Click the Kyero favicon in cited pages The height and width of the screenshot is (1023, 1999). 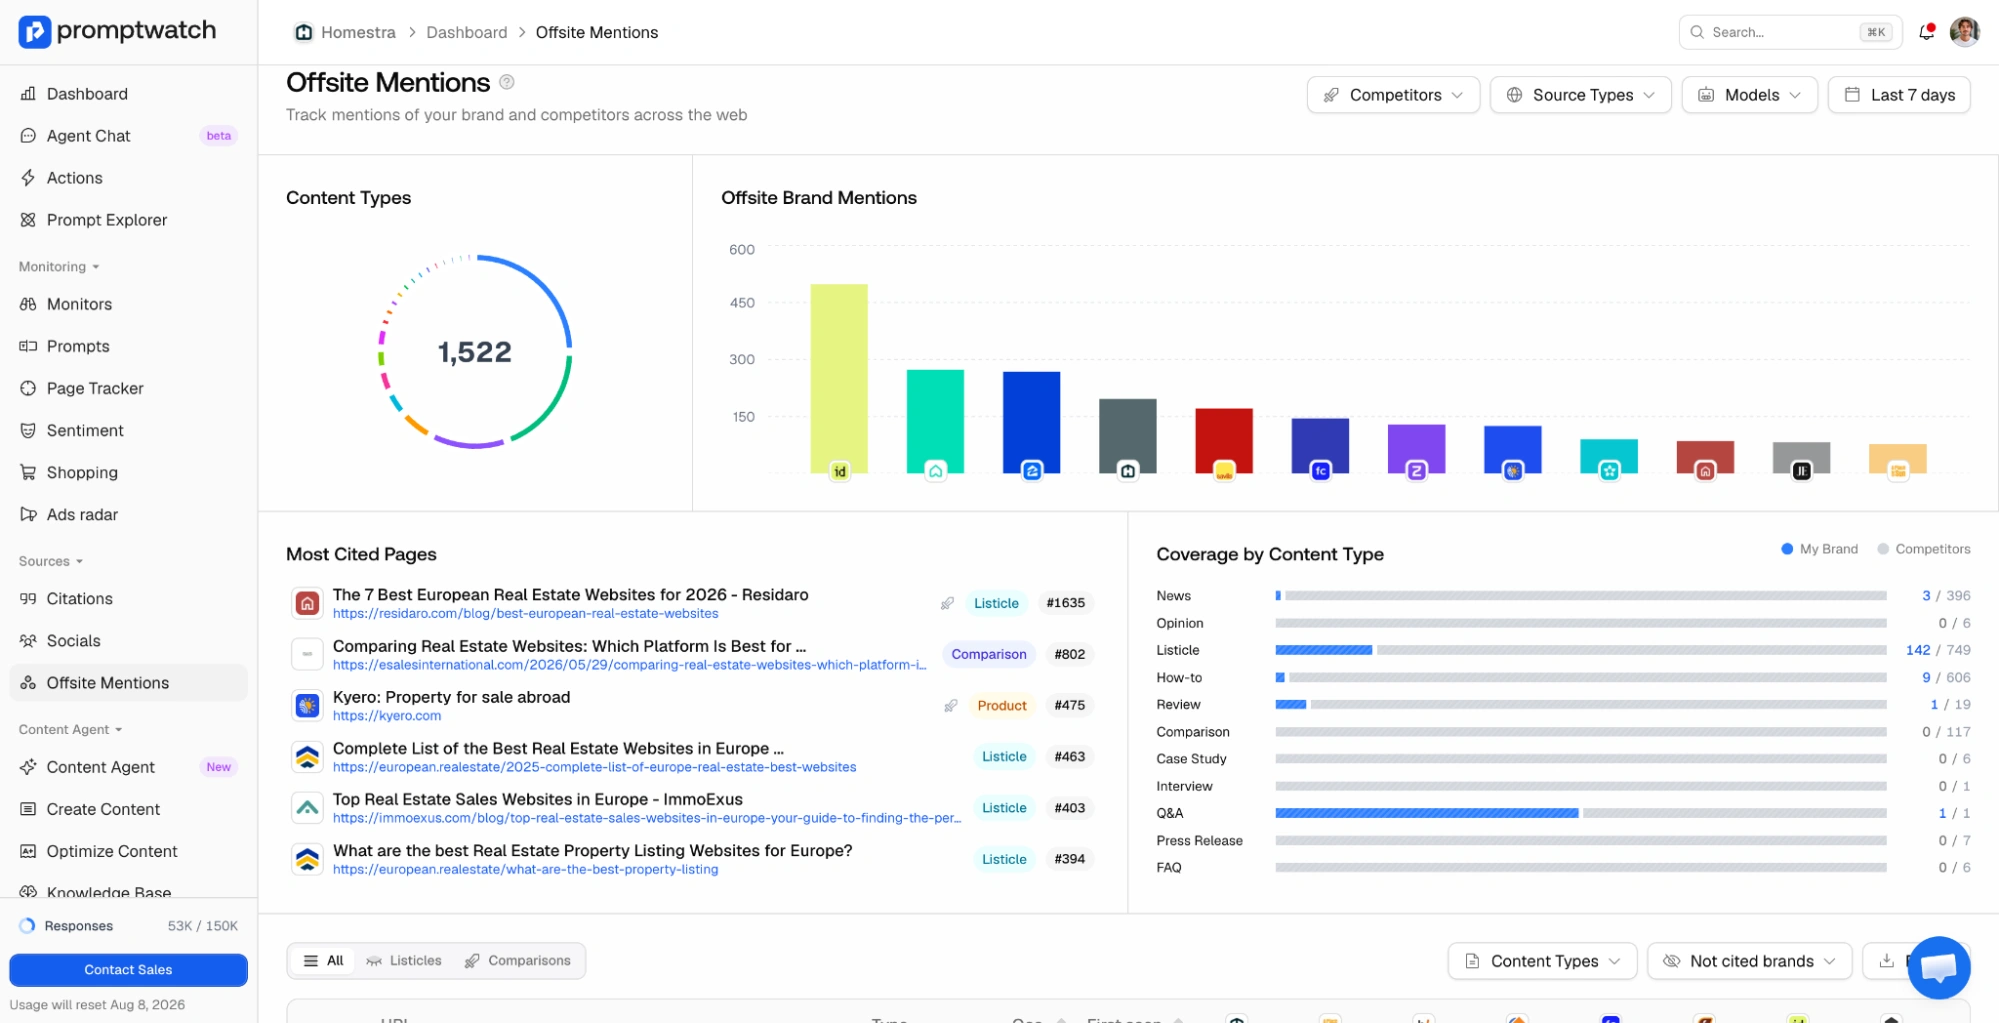(307, 705)
